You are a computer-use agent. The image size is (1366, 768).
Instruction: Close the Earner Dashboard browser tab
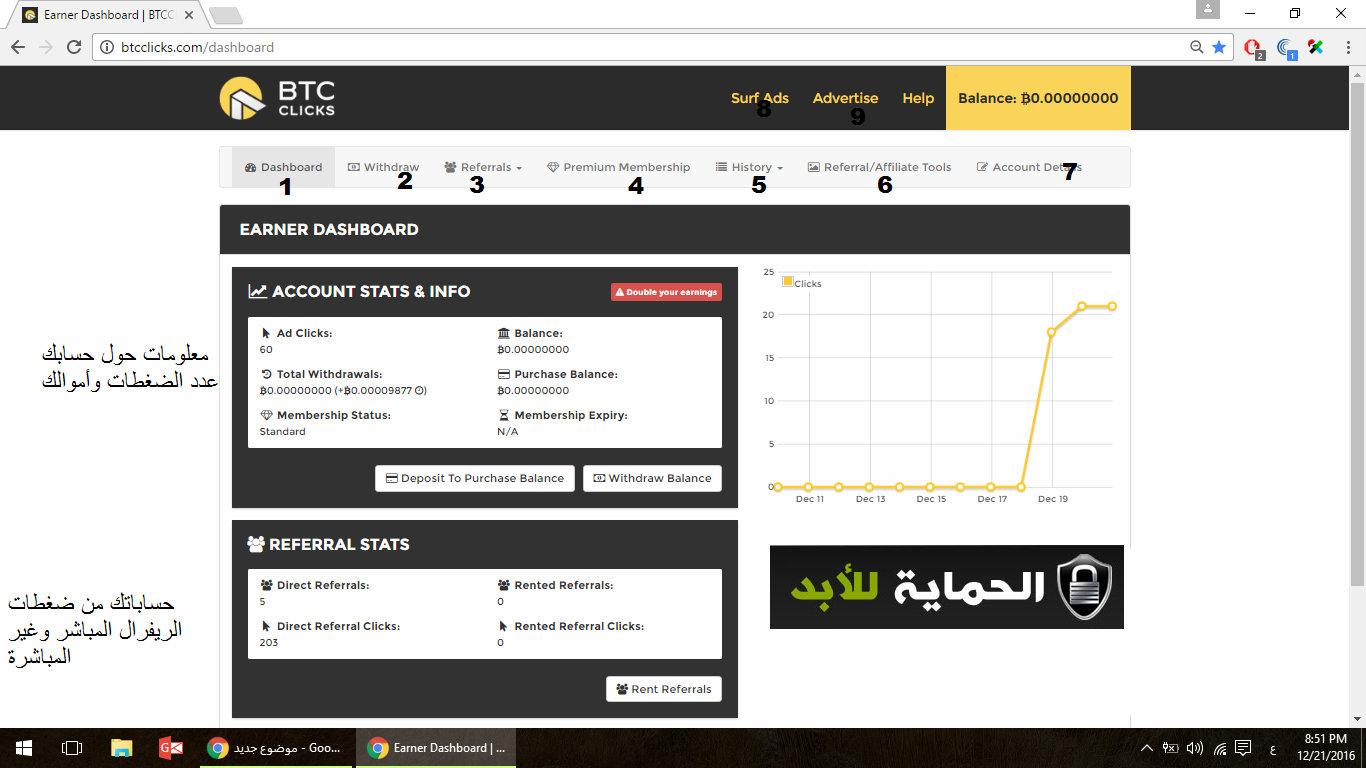coord(189,15)
